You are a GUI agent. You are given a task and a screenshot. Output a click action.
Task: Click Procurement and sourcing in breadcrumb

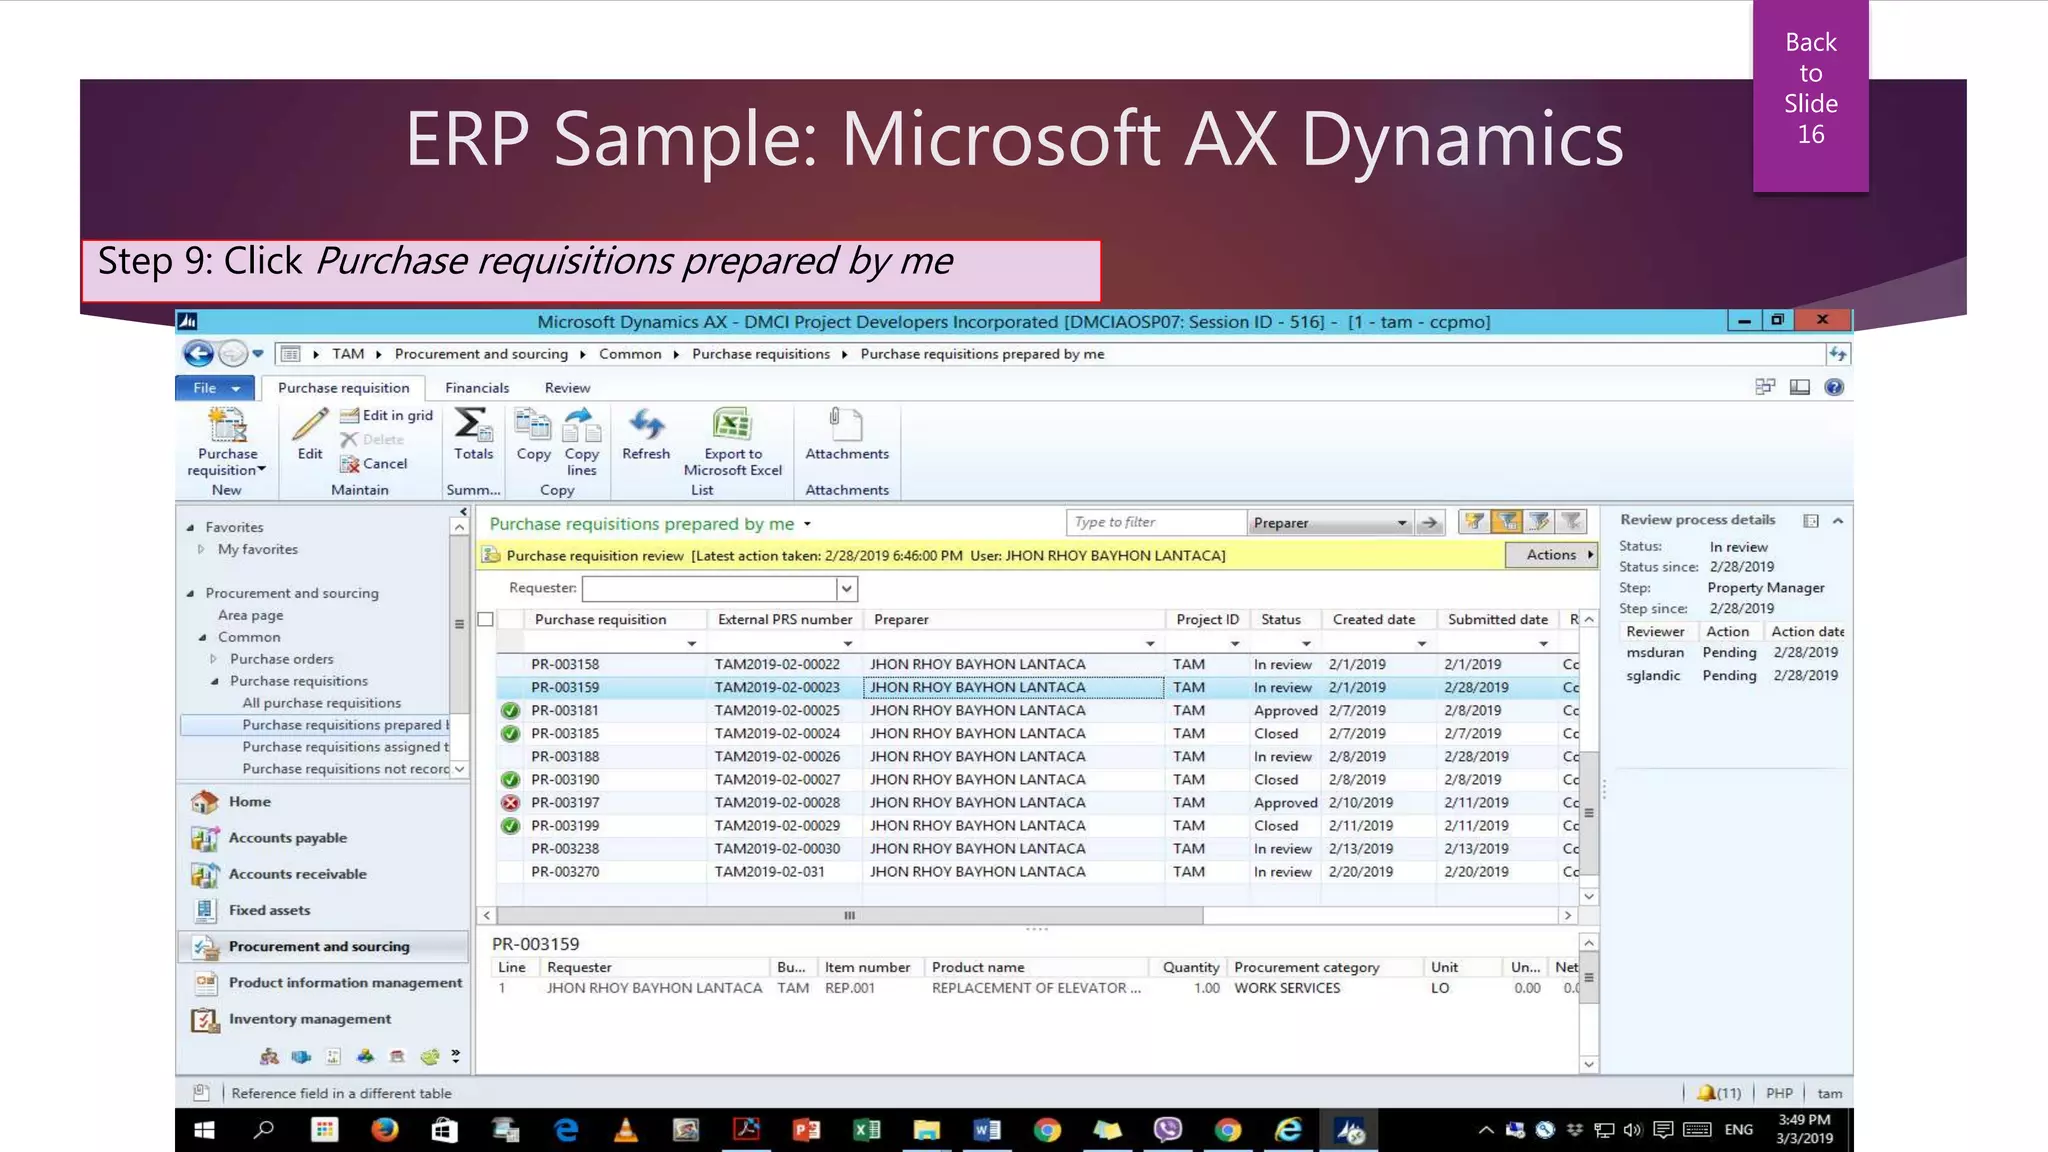point(481,354)
